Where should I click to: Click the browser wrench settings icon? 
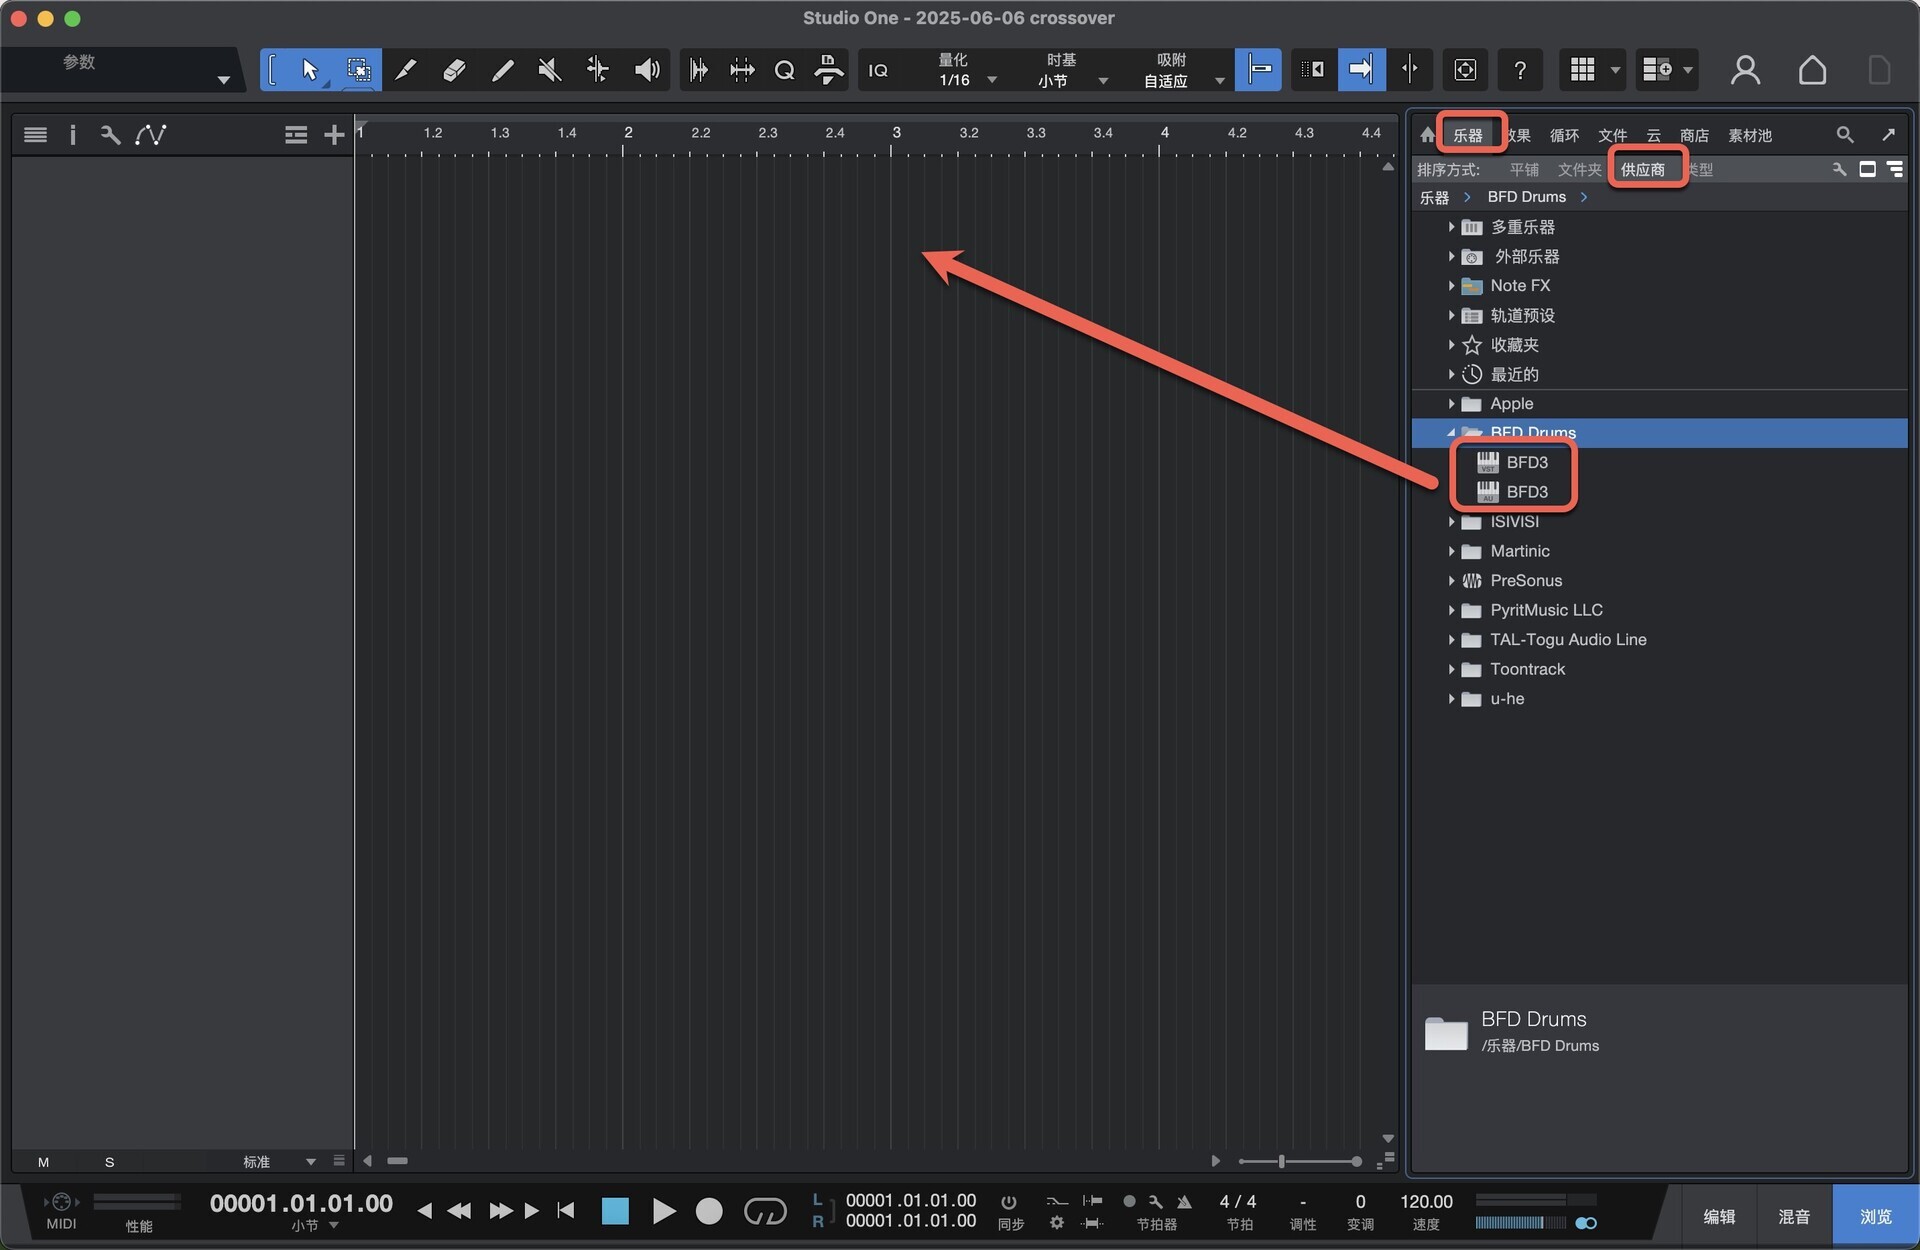(x=1838, y=169)
